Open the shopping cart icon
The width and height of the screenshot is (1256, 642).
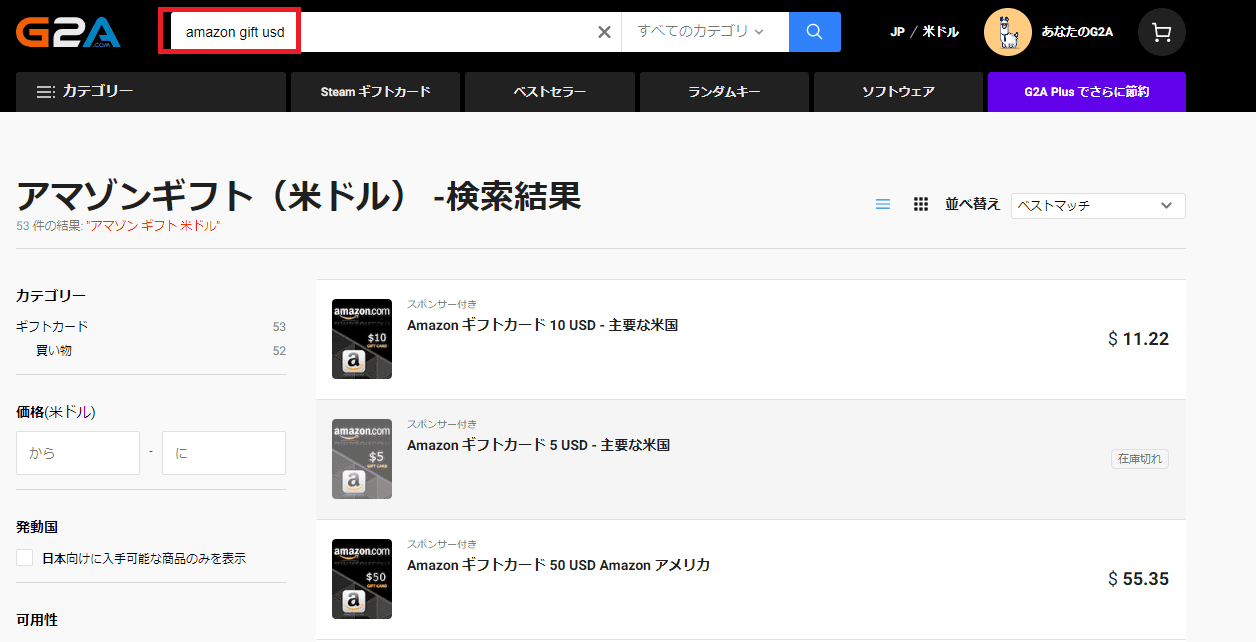click(x=1161, y=32)
